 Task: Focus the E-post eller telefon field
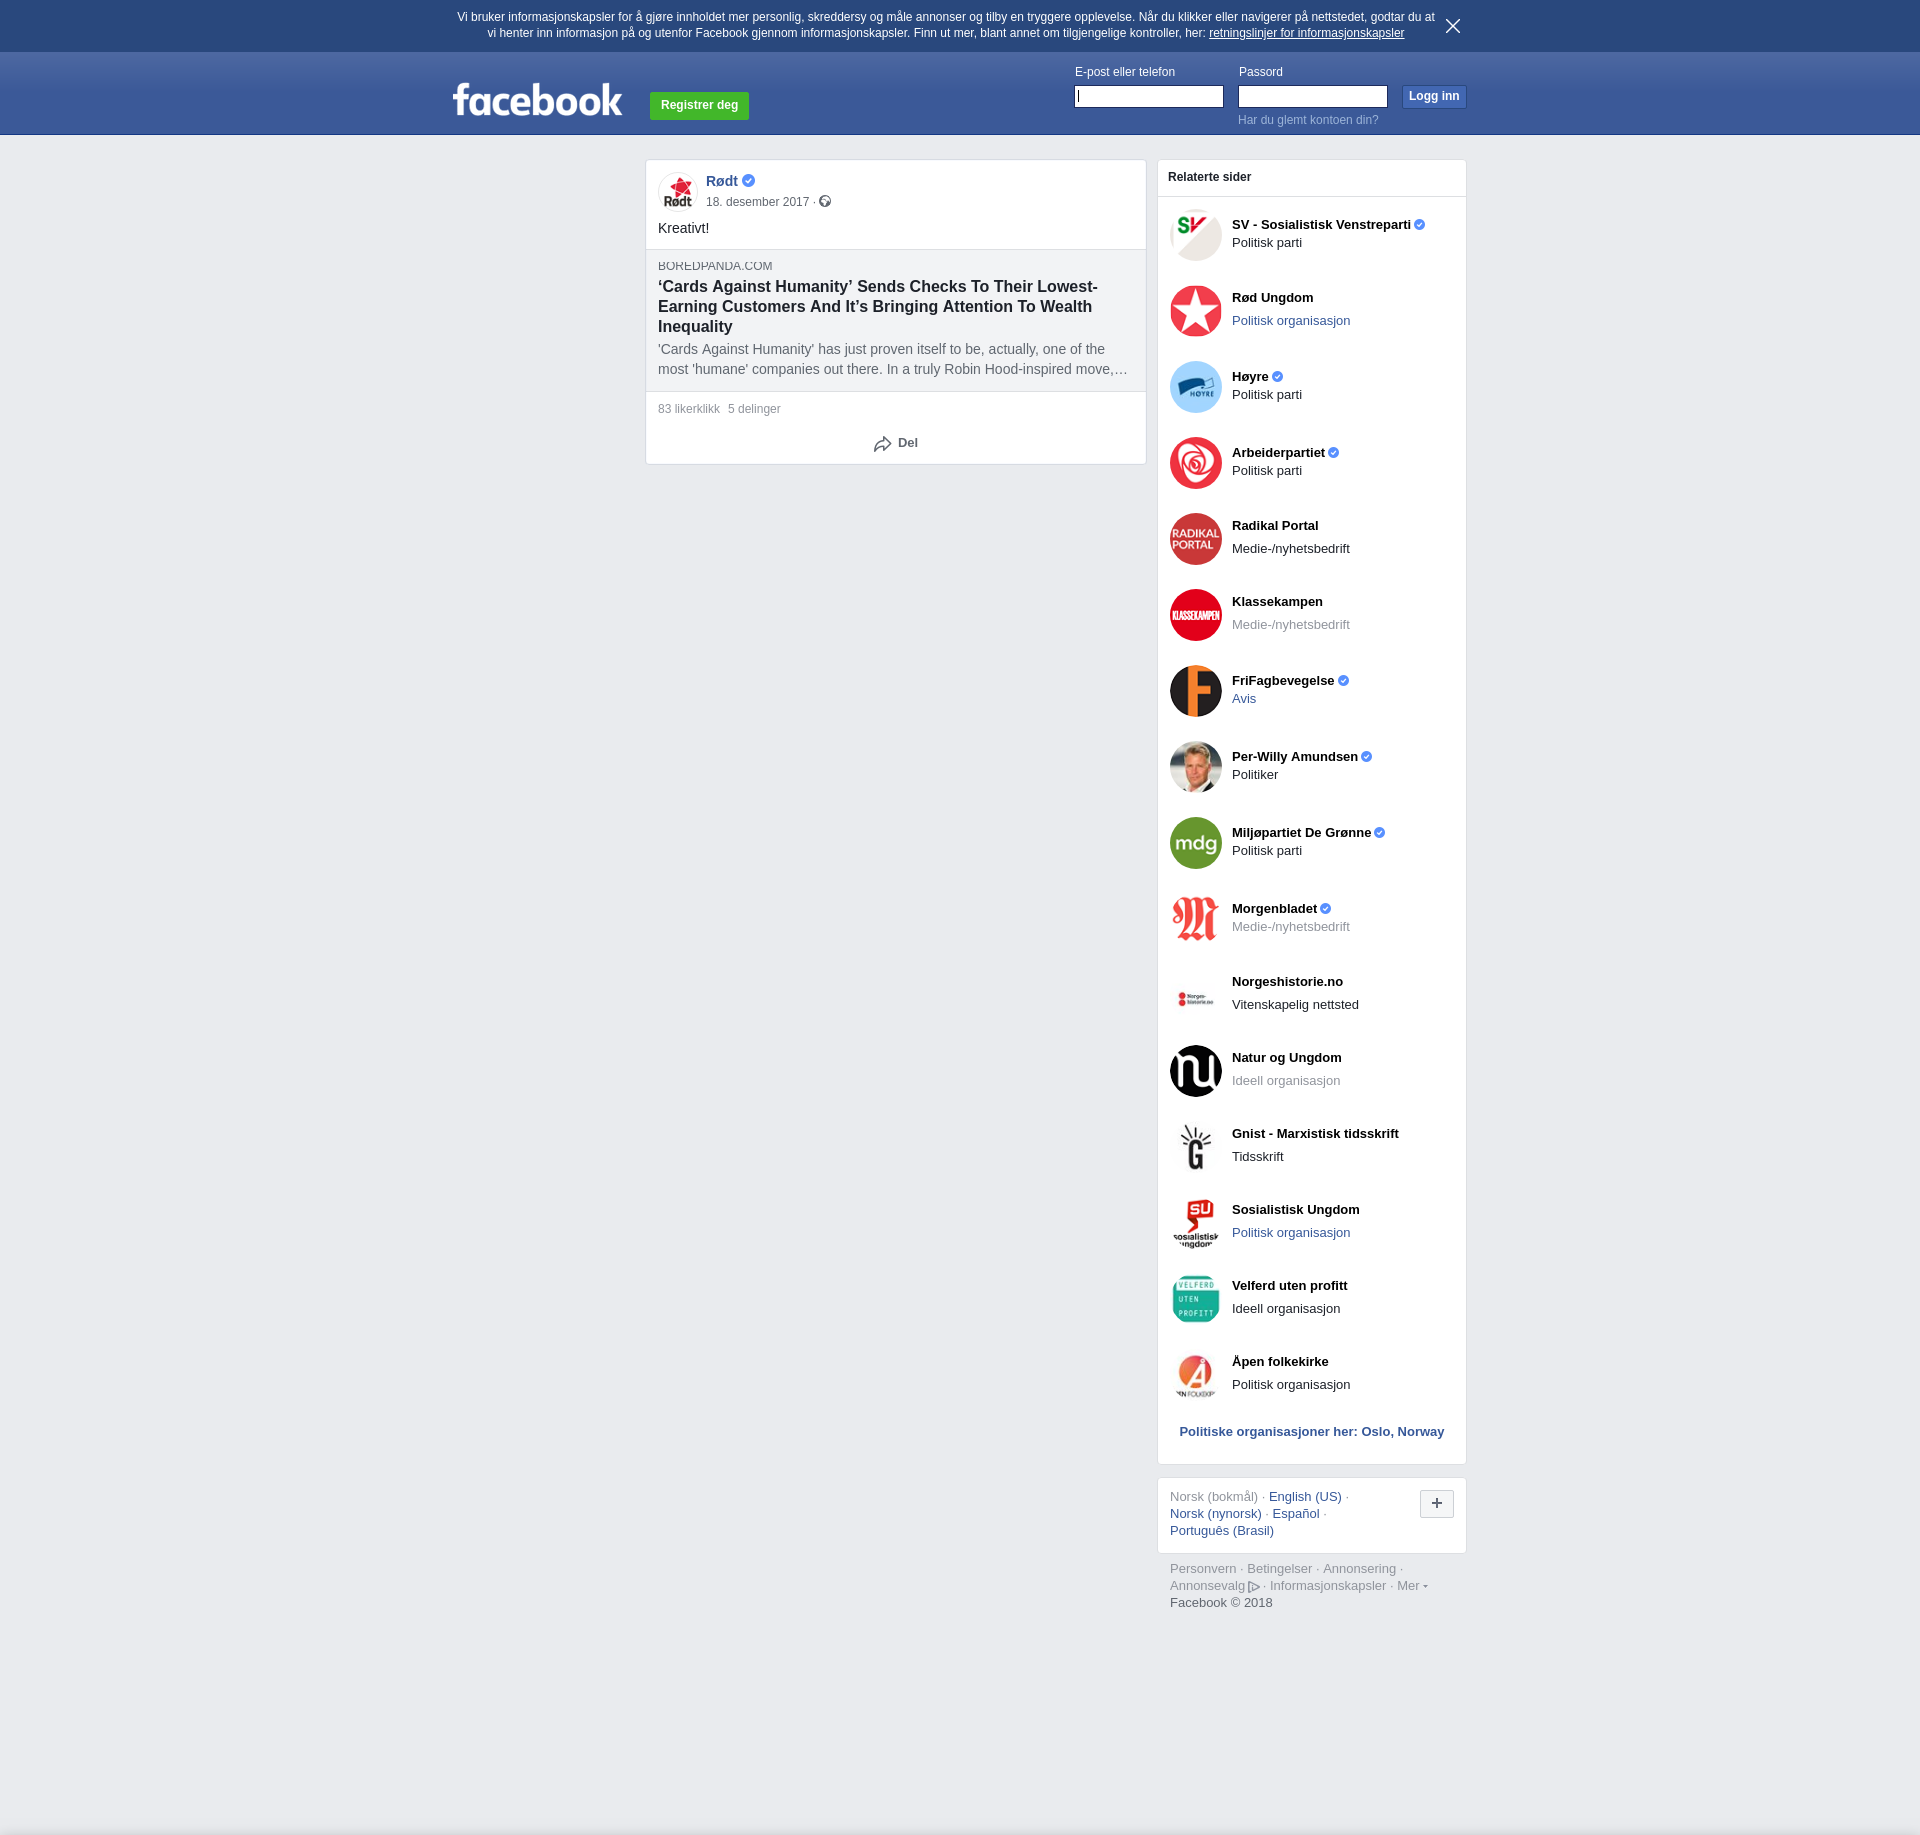point(1149,96)
